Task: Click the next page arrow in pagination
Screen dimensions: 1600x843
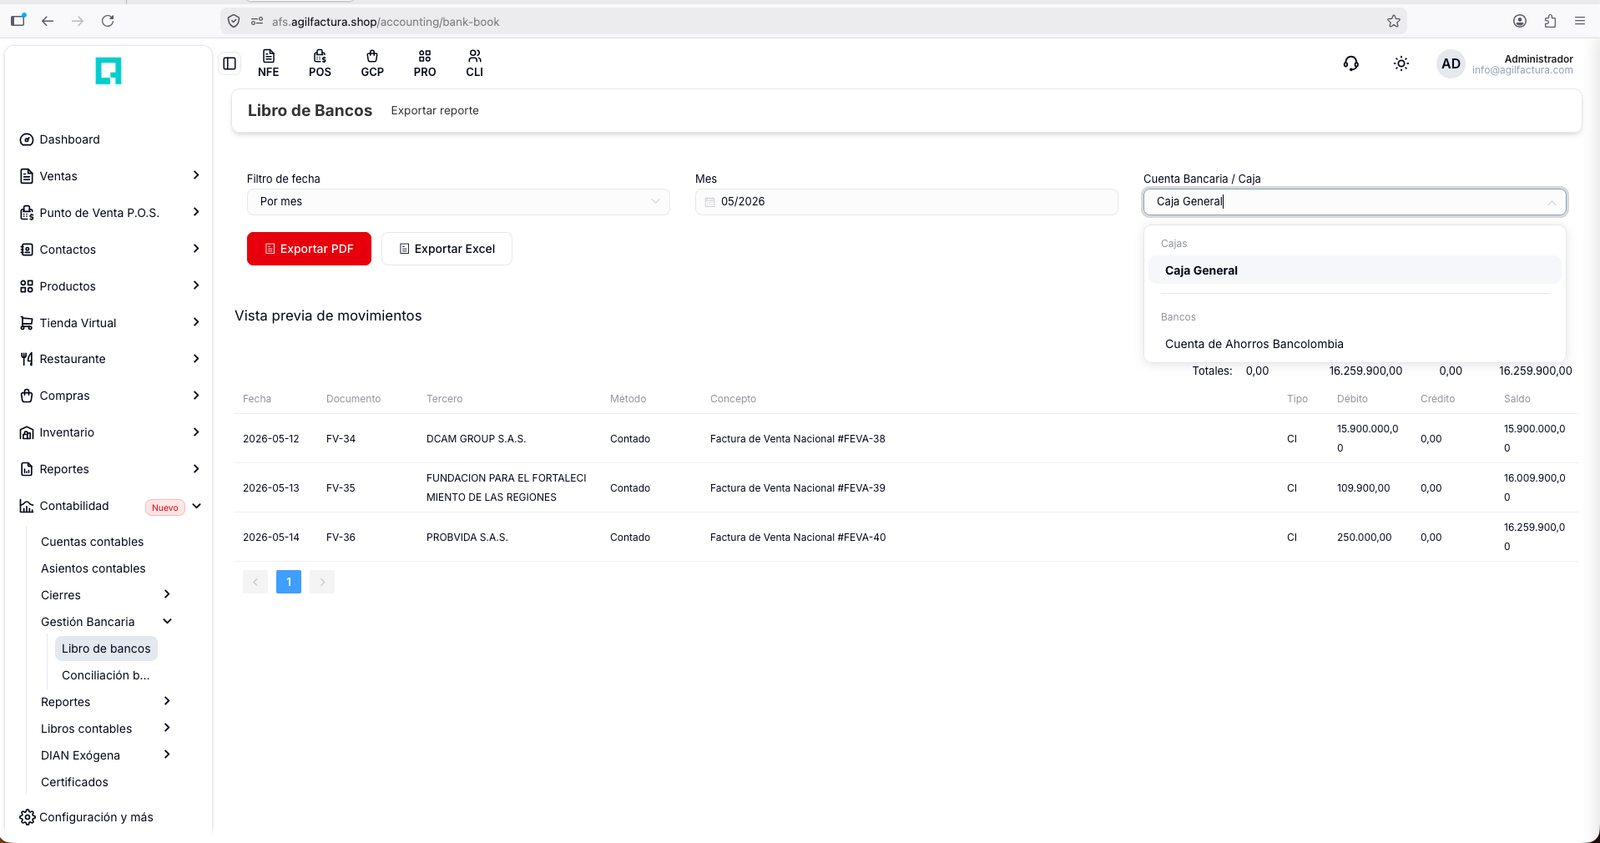Action: click(x=322, y=582)
